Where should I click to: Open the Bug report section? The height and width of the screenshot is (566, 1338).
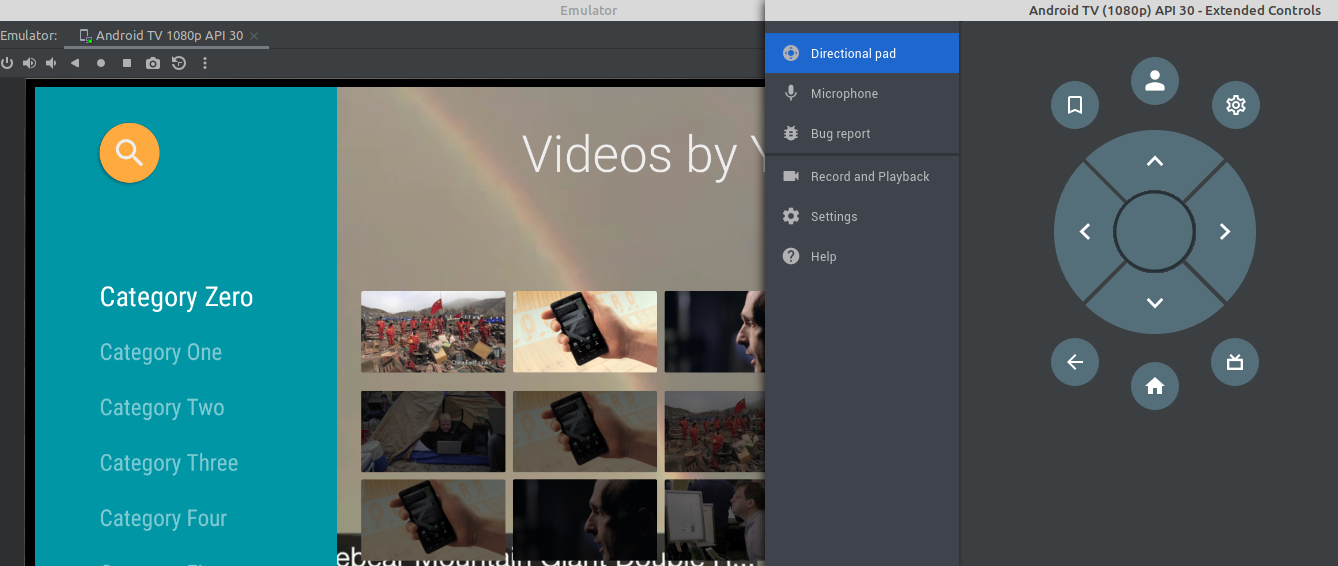[x=840, y=134]
